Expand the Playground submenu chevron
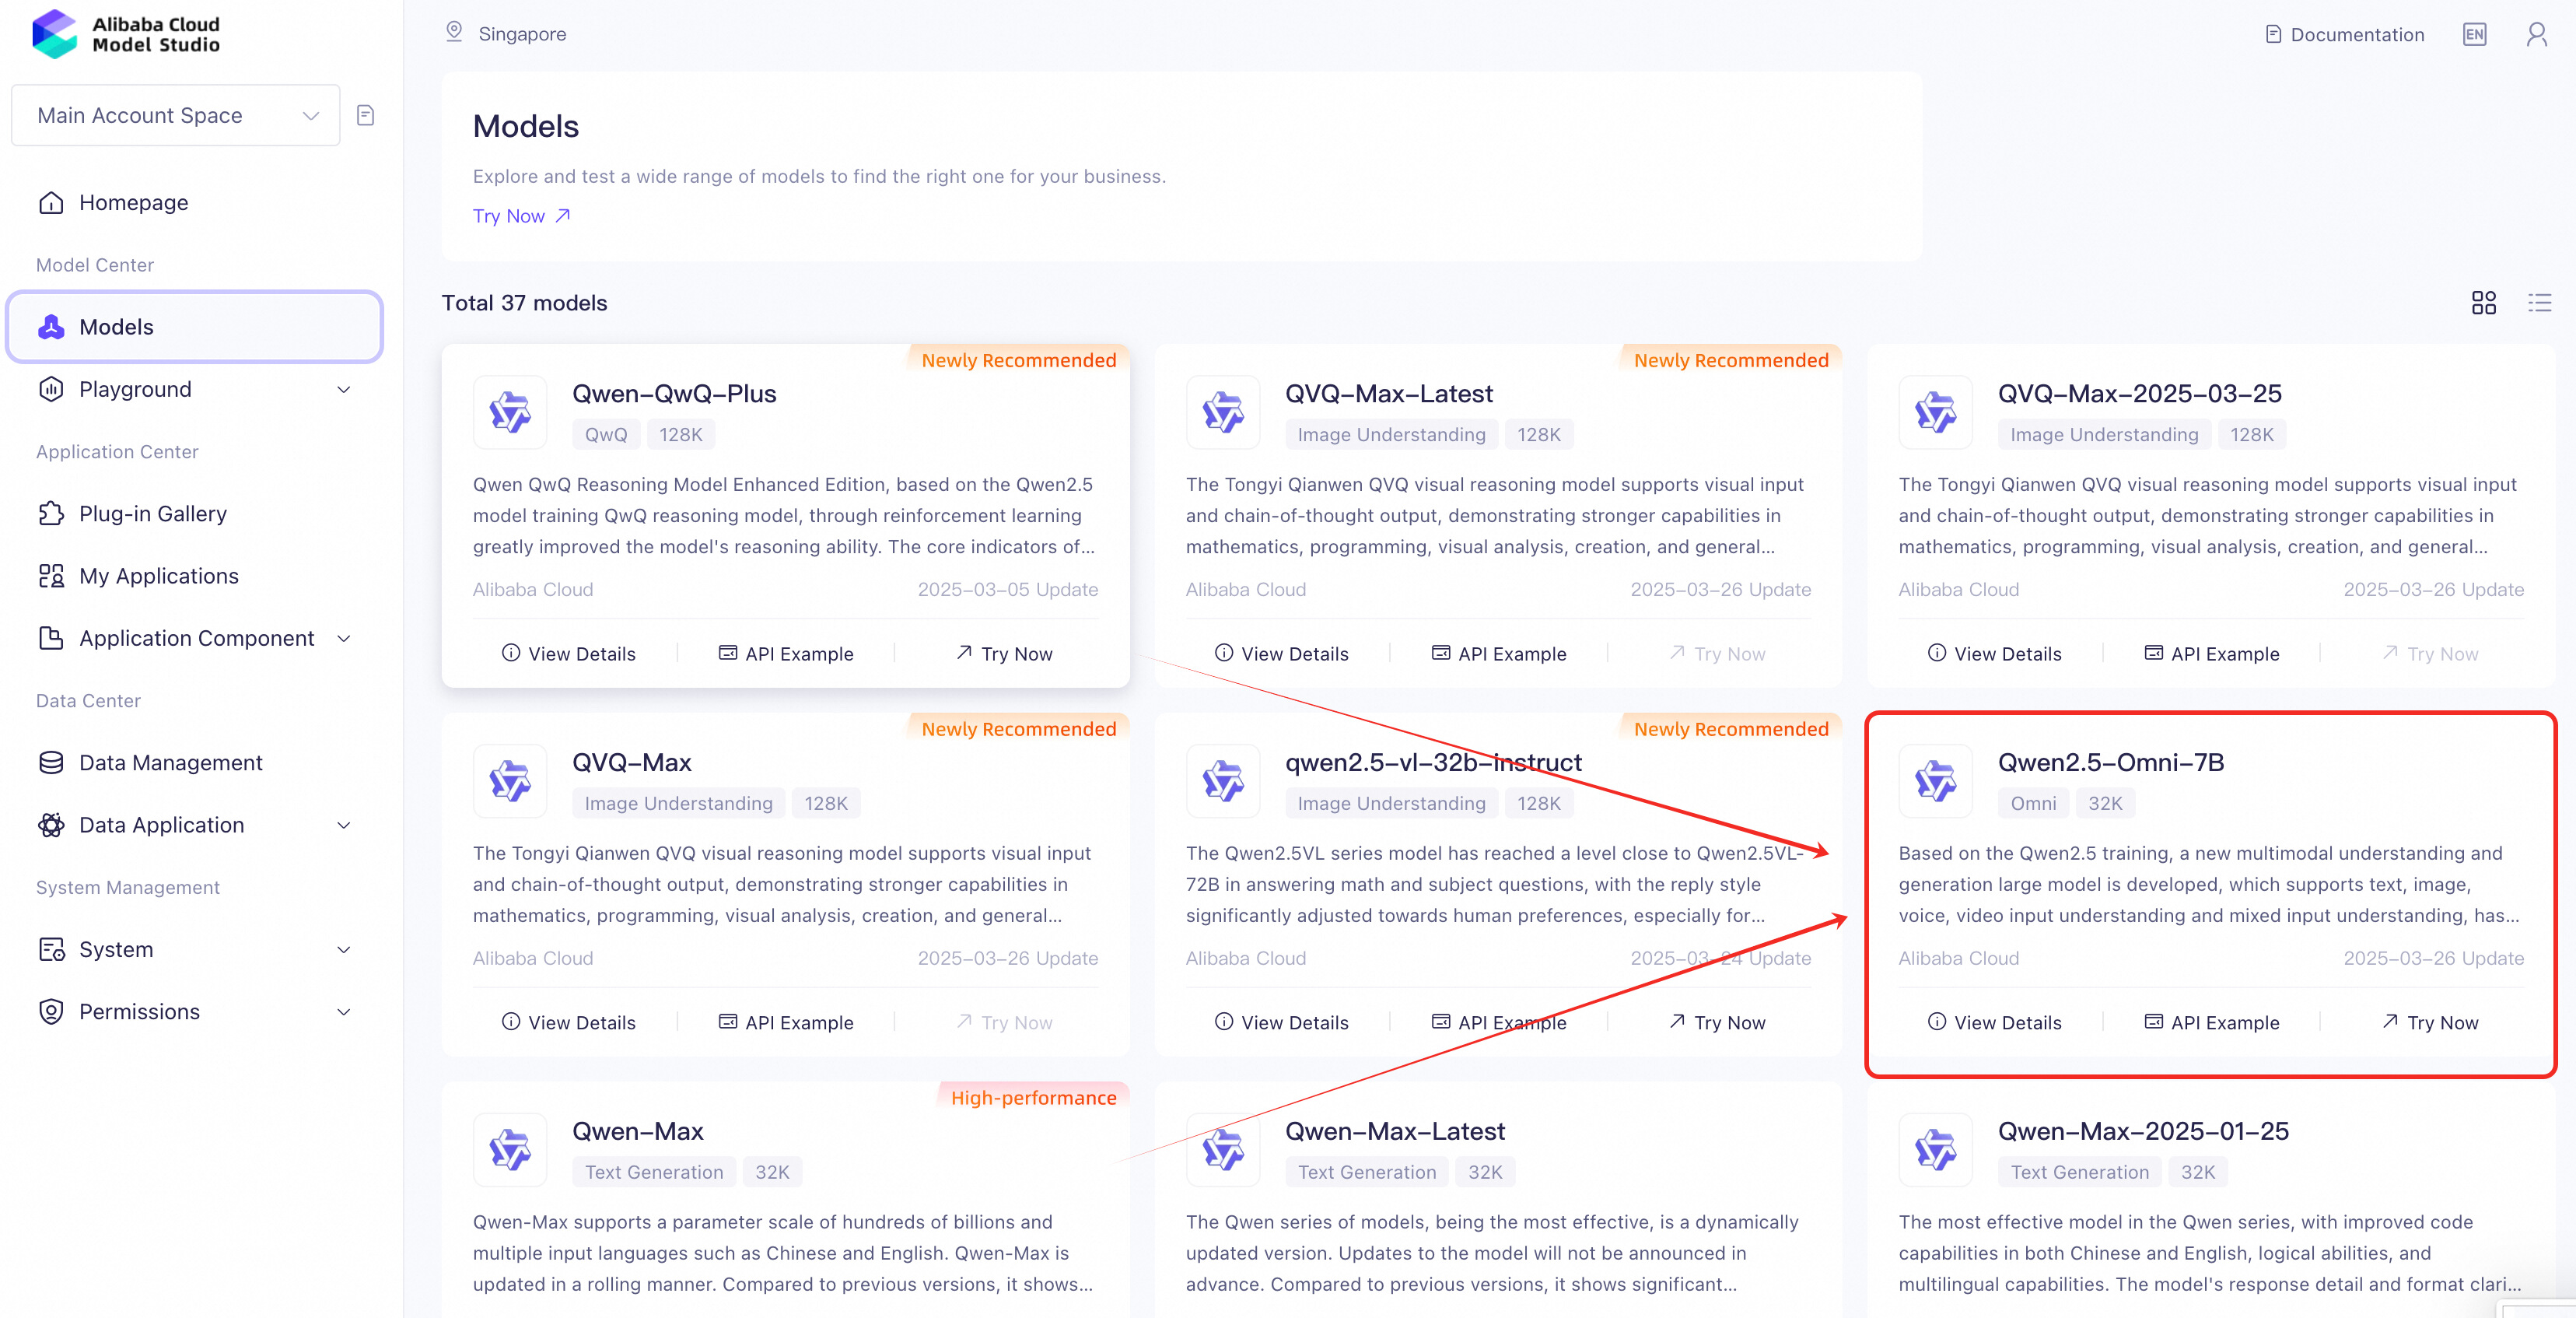 [344, 390]
